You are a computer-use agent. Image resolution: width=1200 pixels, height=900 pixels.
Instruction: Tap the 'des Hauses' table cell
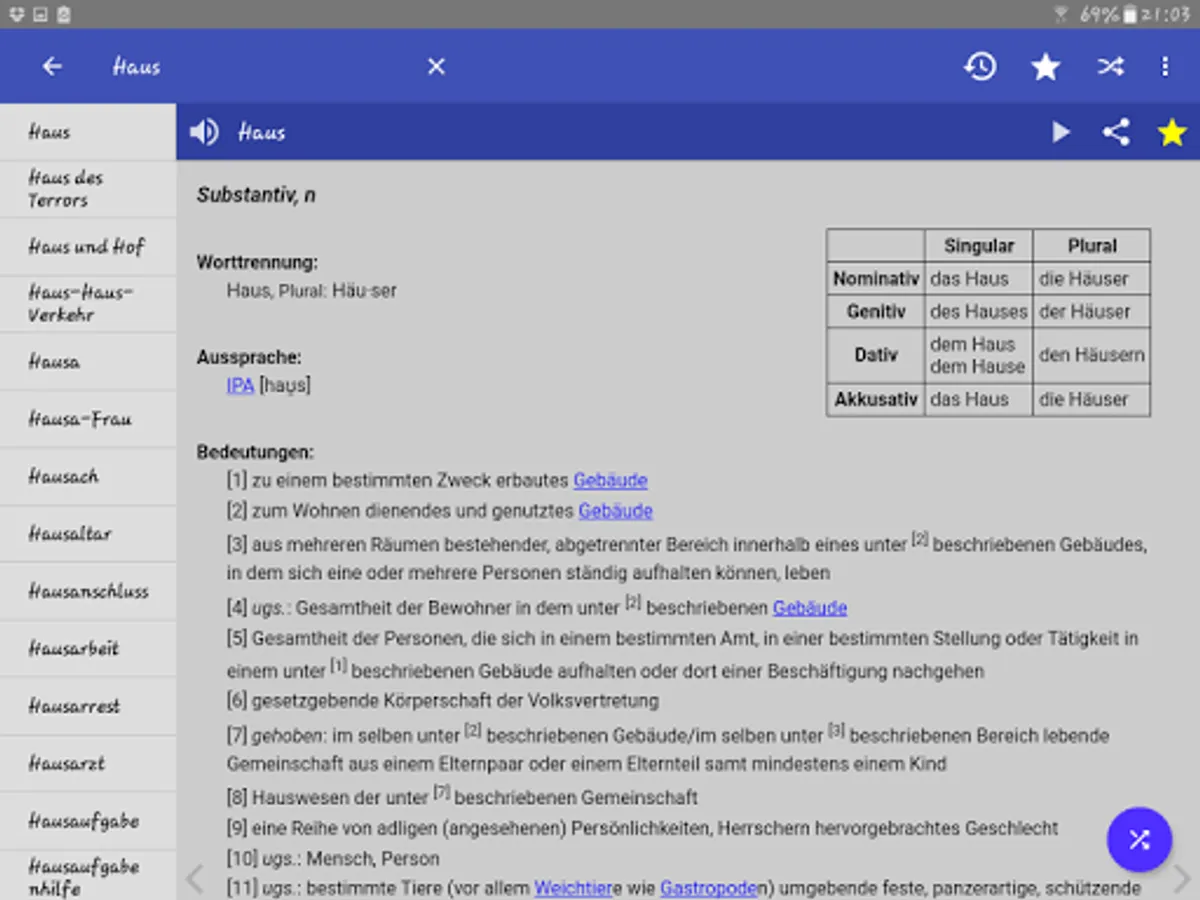[x=979, y=312]
